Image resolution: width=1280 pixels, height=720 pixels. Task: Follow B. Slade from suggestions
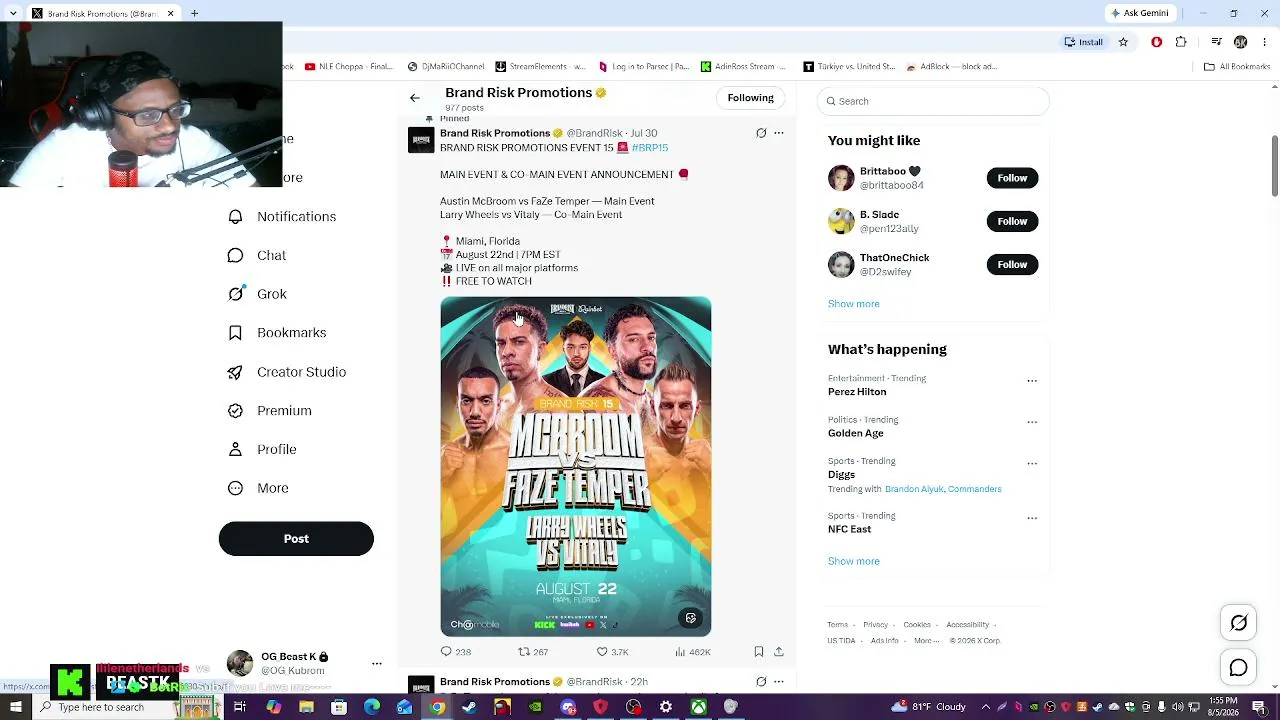(x=1012, y=221)
